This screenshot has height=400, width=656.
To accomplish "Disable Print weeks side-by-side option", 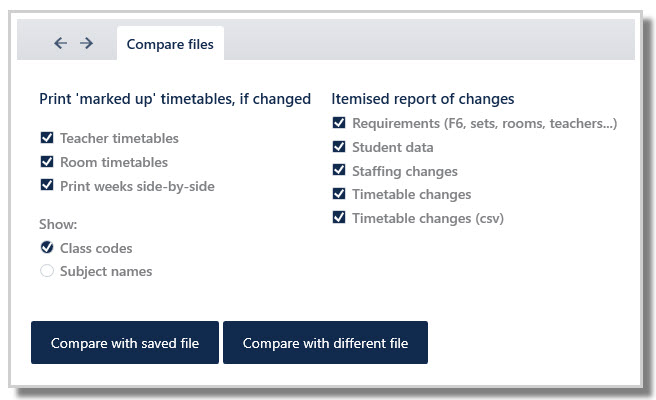I will [x=47, y=185].
